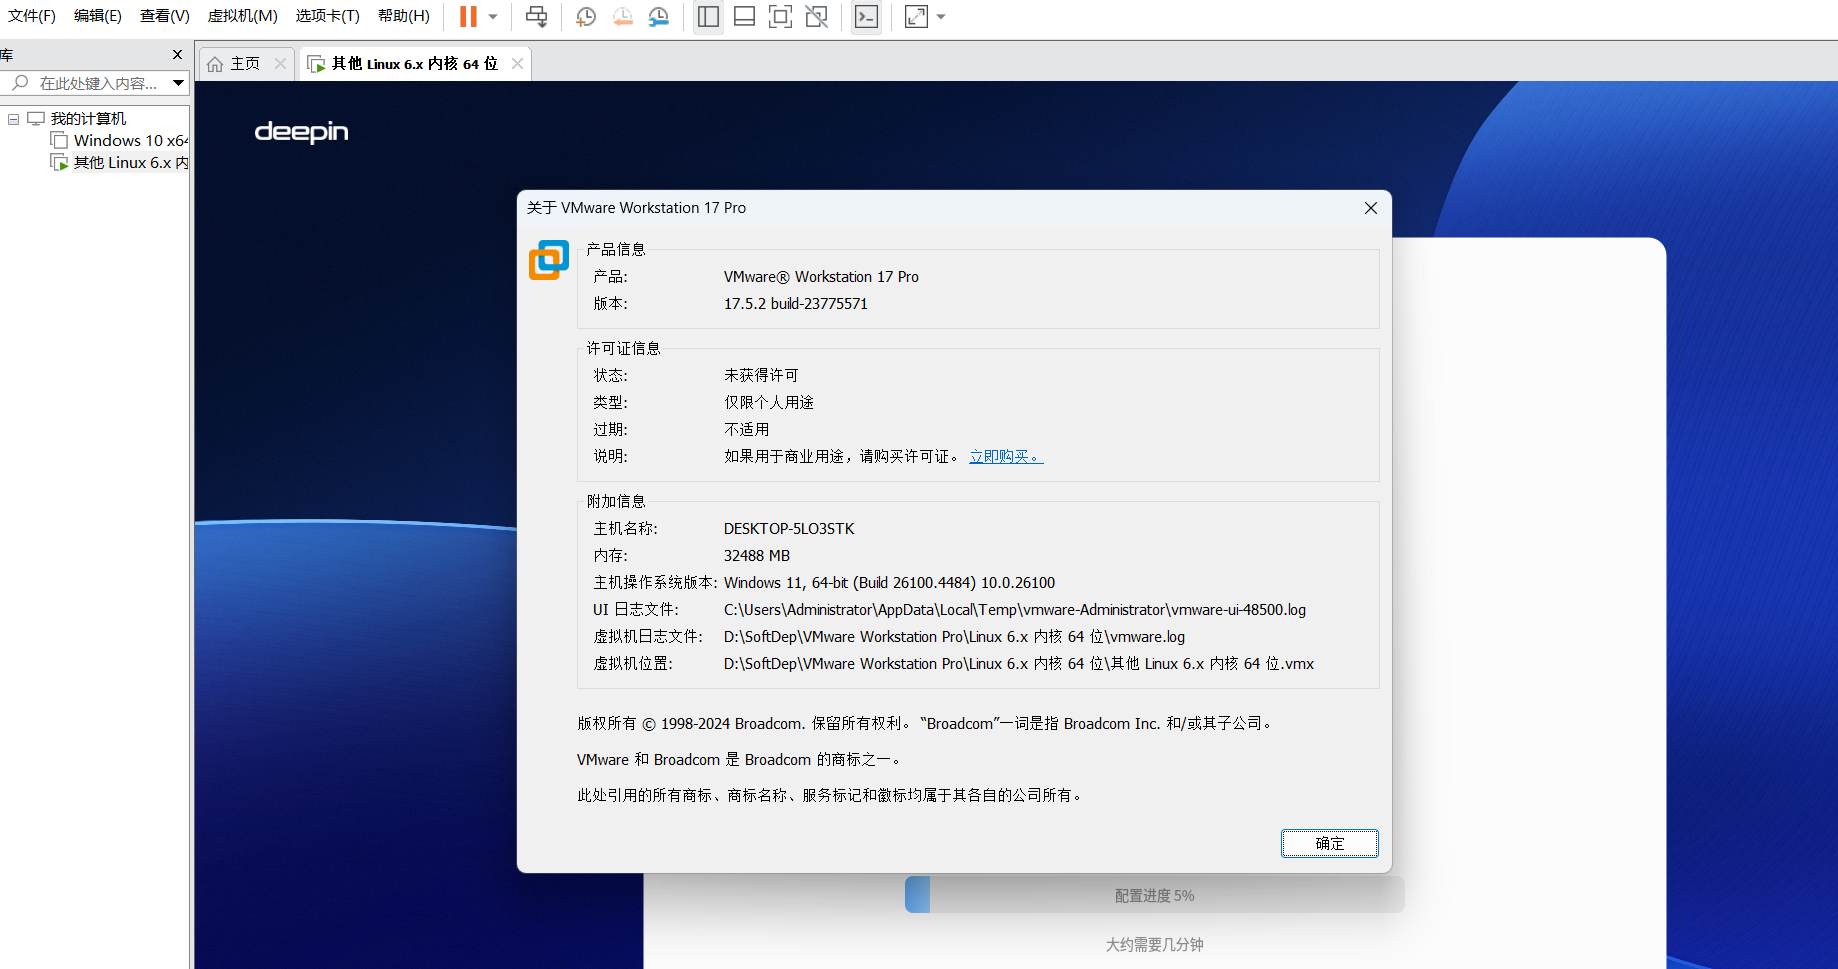1838x969 pixels.
Task: Click the version text 17.5.2 build-23775571
Action: (x=796, y=304)
